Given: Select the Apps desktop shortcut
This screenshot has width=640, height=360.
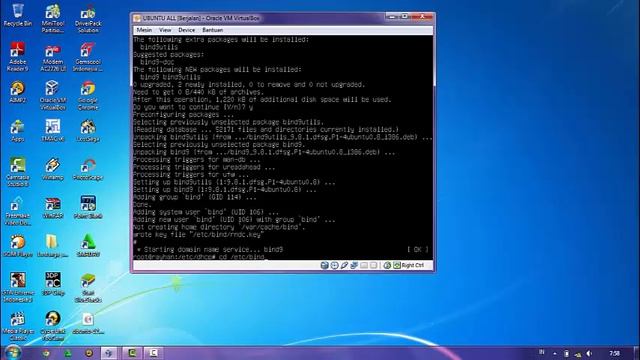Looking at the screenshot, I should pyautogui.click(x=18, y=131).
